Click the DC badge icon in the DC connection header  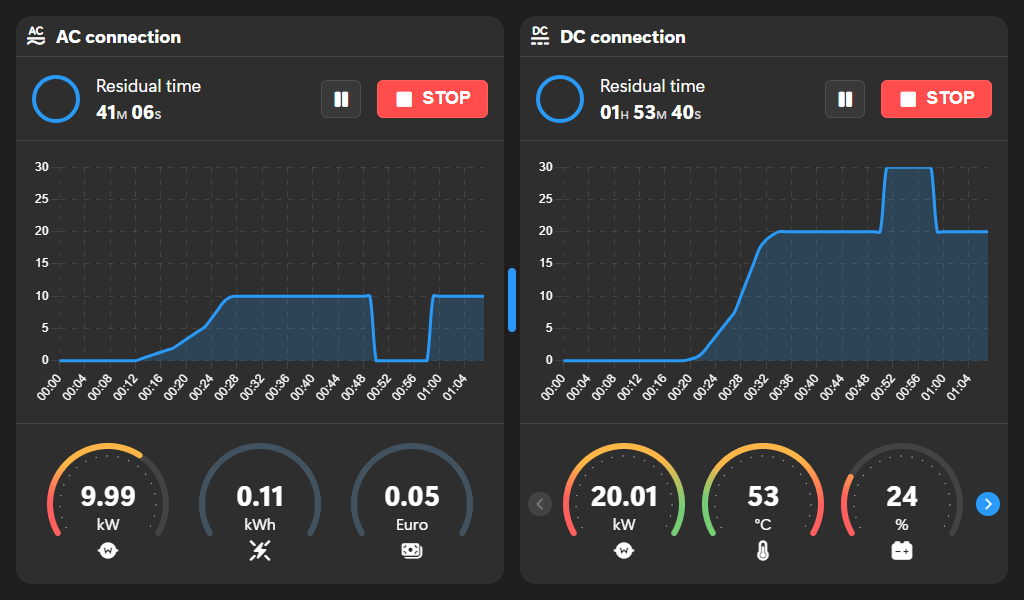pos(539,35)
